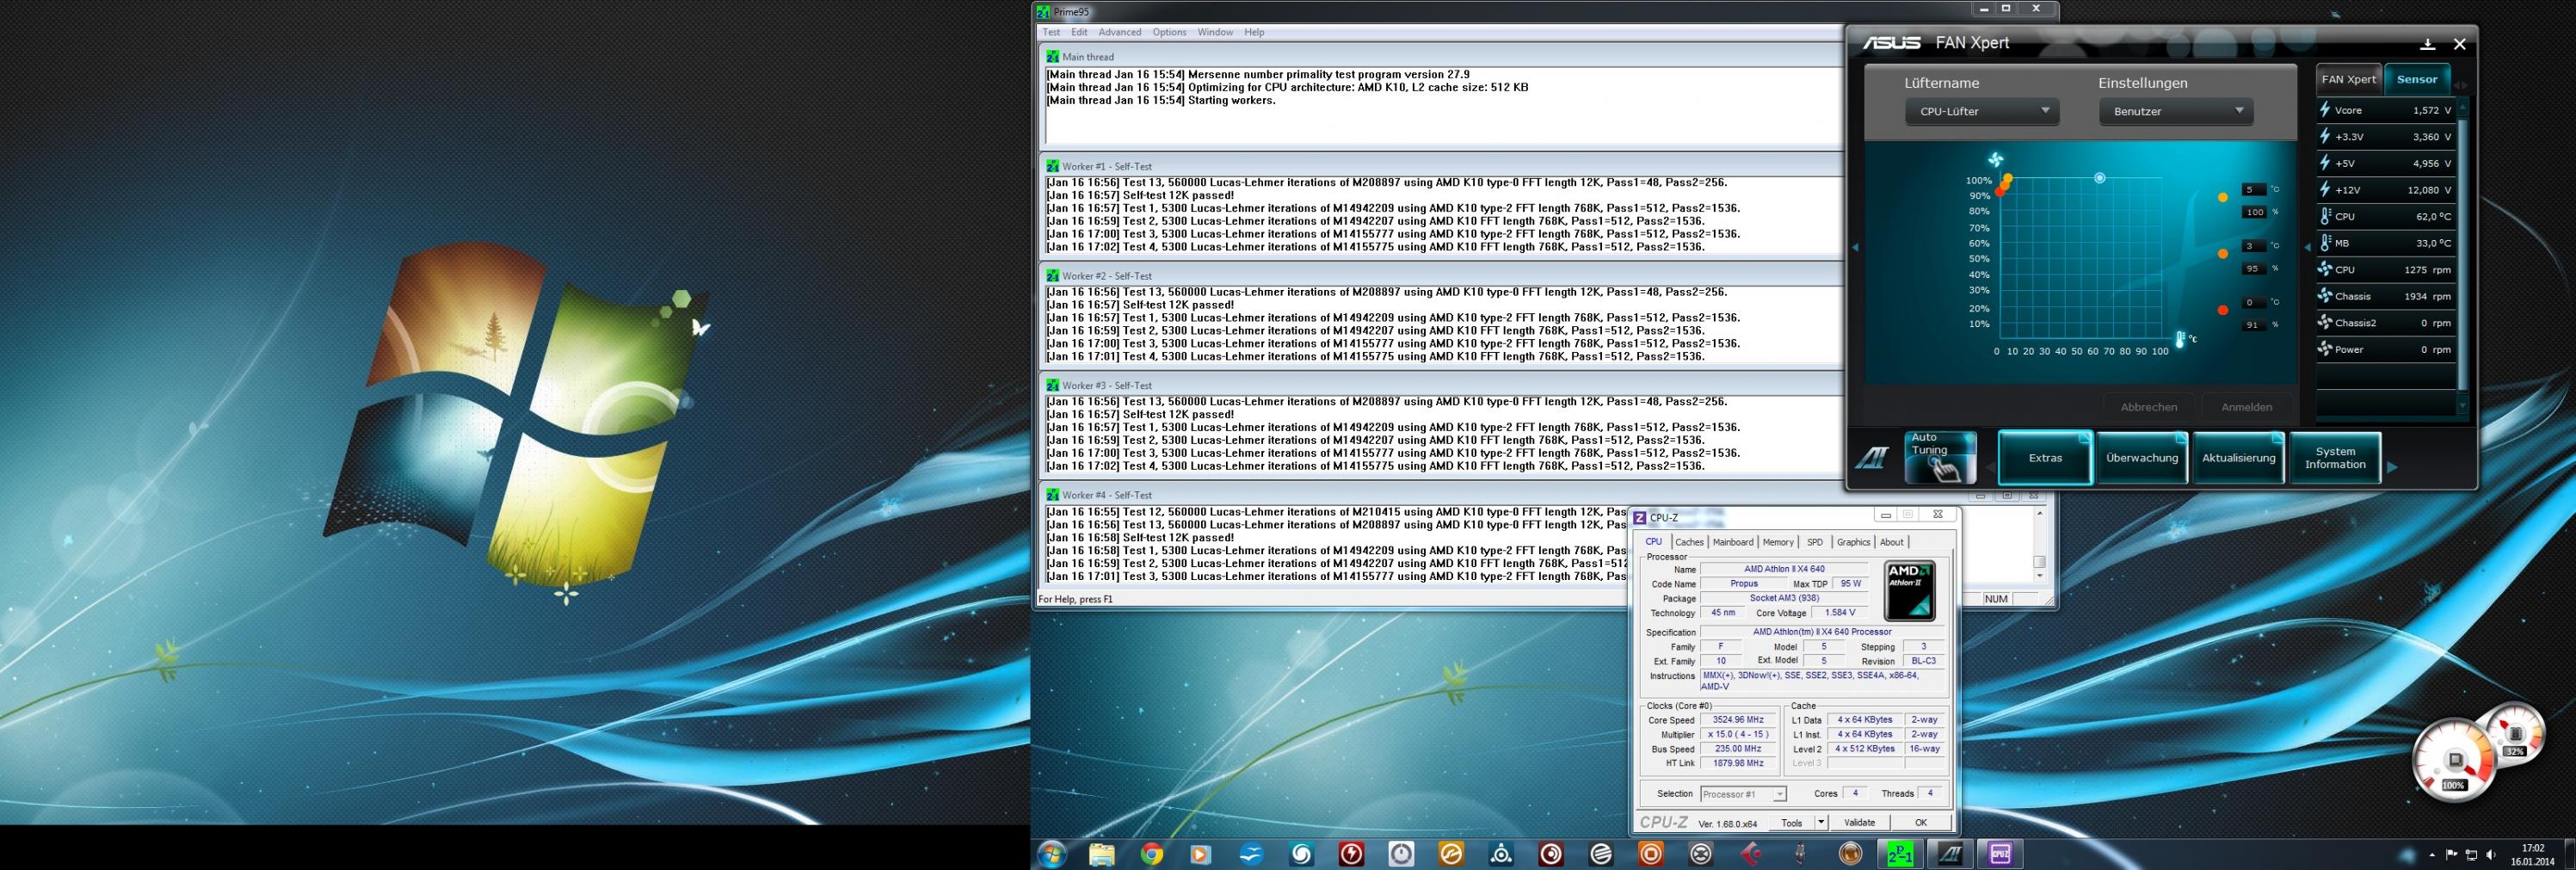
Task: Select the topmost orange fan curve point at 100%
Action: (2007, 179)
